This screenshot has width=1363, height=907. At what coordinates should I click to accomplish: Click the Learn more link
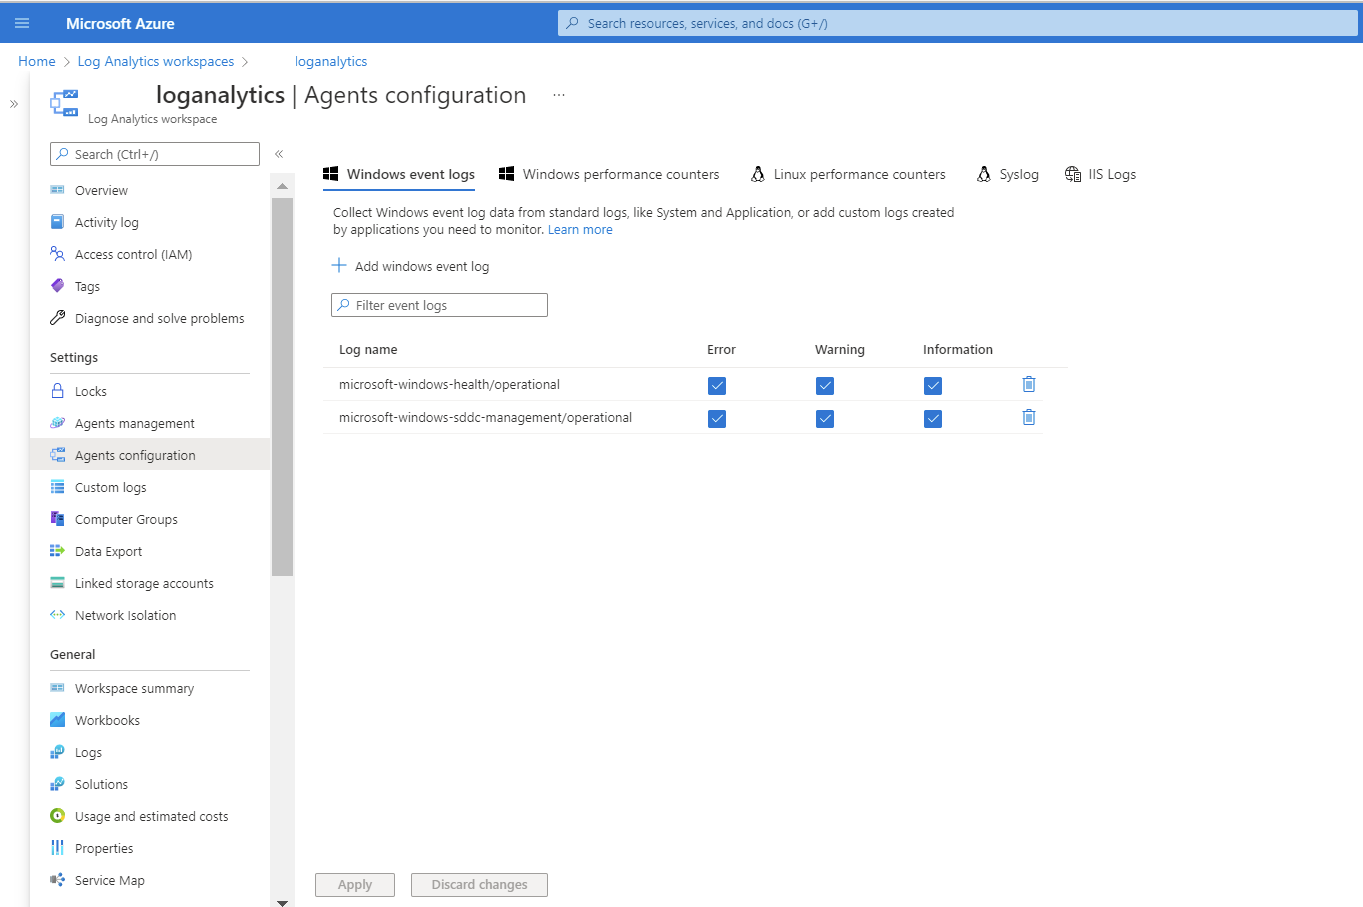[580, 229]
